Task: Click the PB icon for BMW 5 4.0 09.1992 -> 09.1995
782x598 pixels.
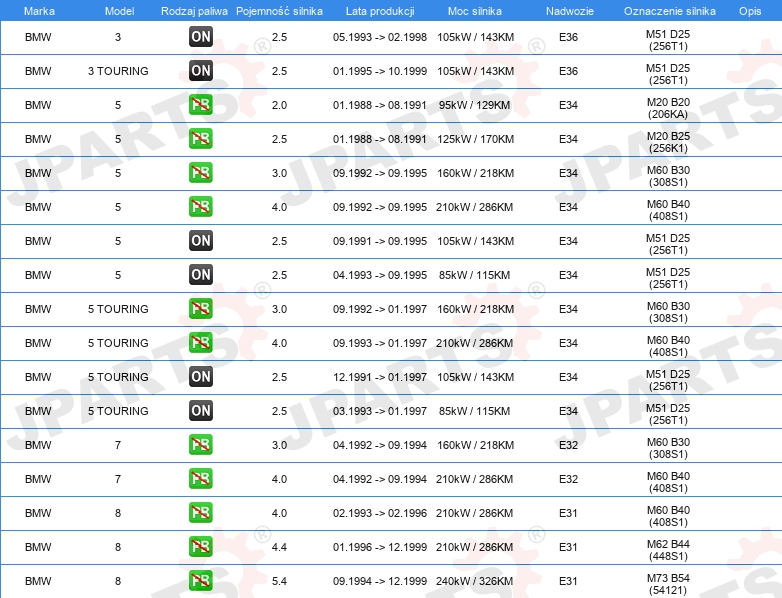Action: pos(201,206)
